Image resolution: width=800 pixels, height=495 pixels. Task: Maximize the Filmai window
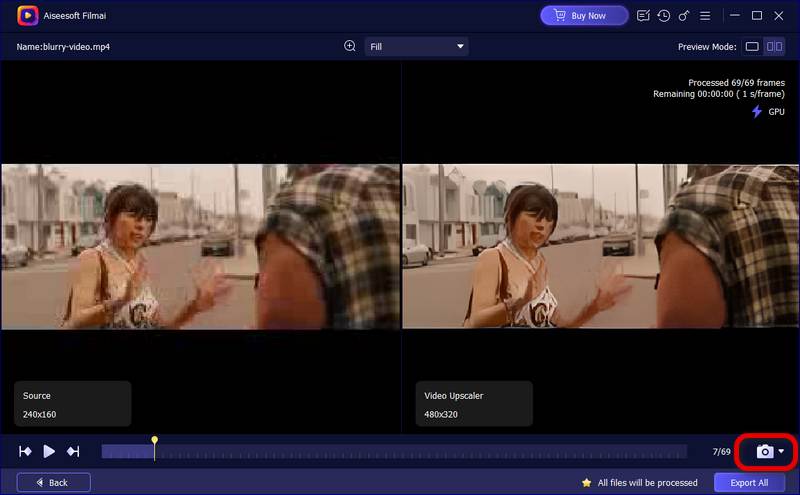(757, 15)
